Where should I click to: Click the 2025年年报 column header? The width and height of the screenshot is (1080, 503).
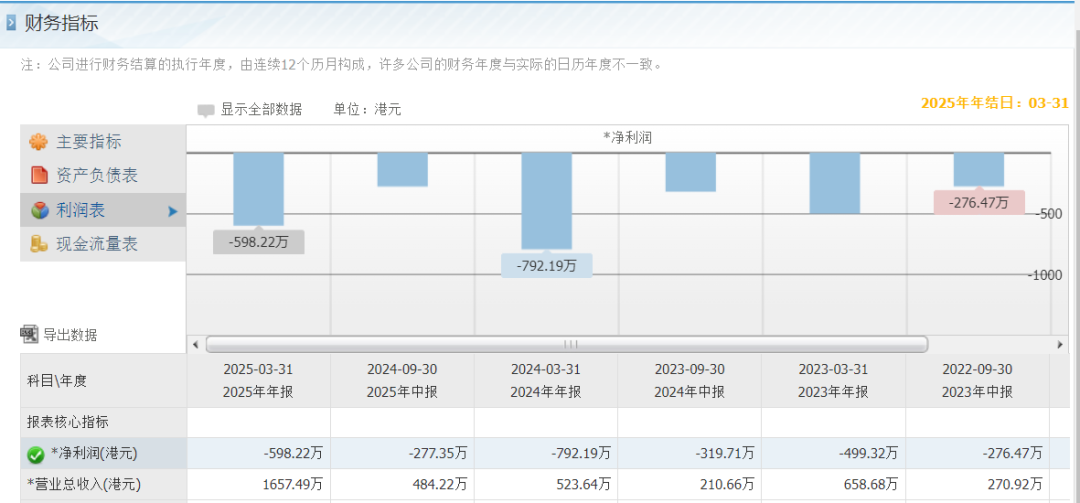coord(258,380)
